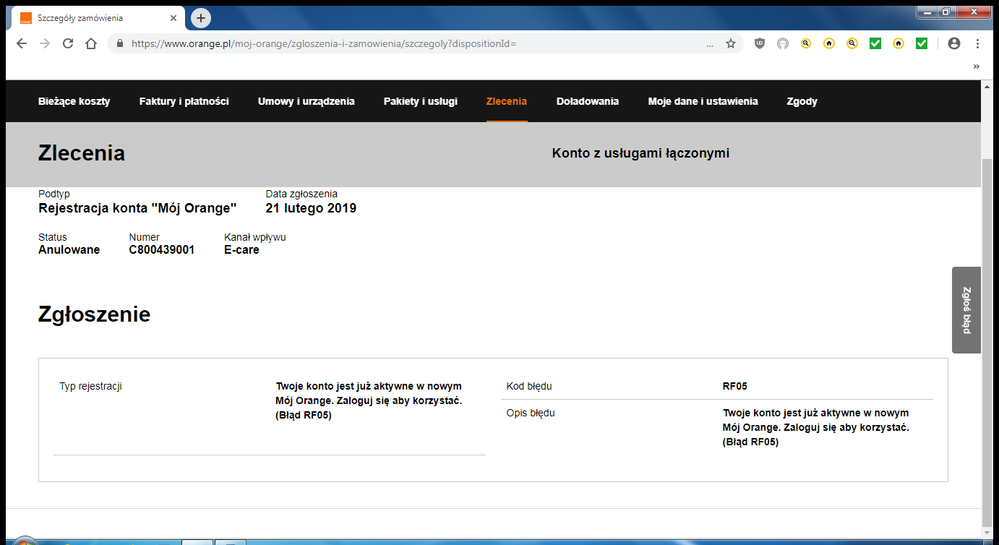Click the date 21 lutego 2019
999x545 pixels.
311,208
